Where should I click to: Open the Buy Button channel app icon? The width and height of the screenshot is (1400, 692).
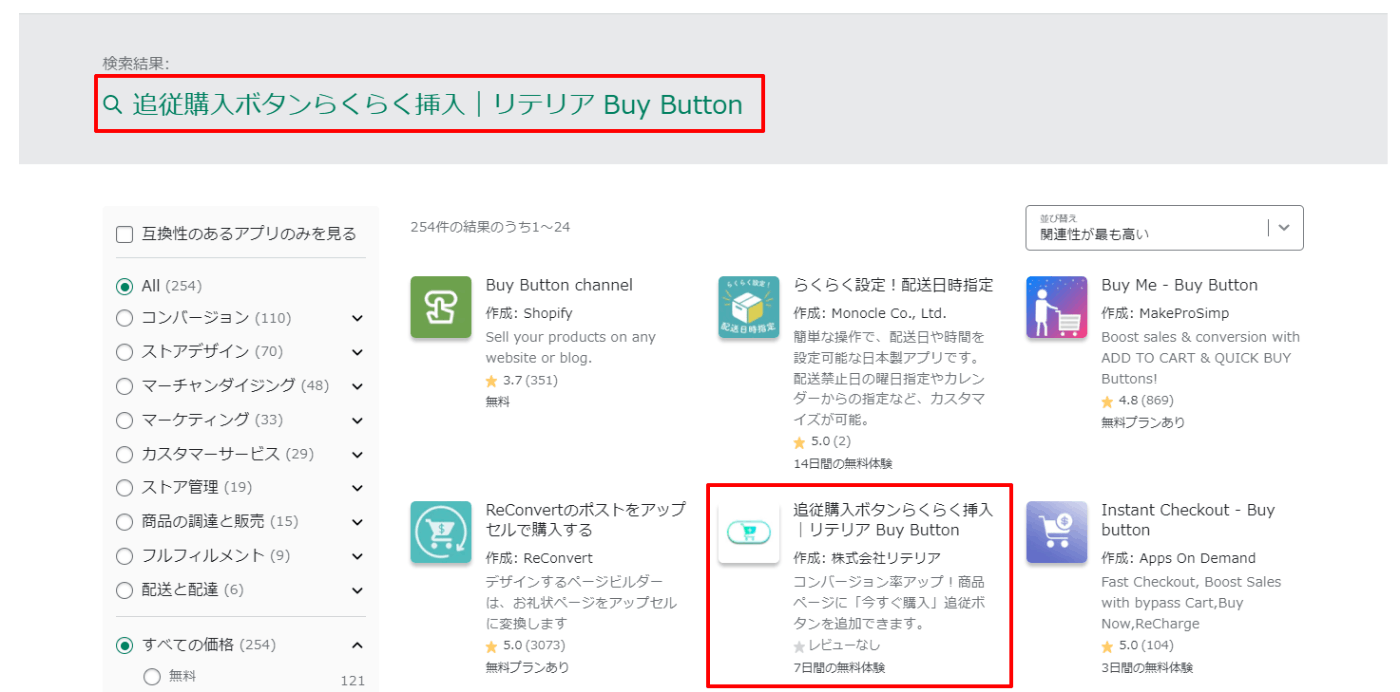441,307
